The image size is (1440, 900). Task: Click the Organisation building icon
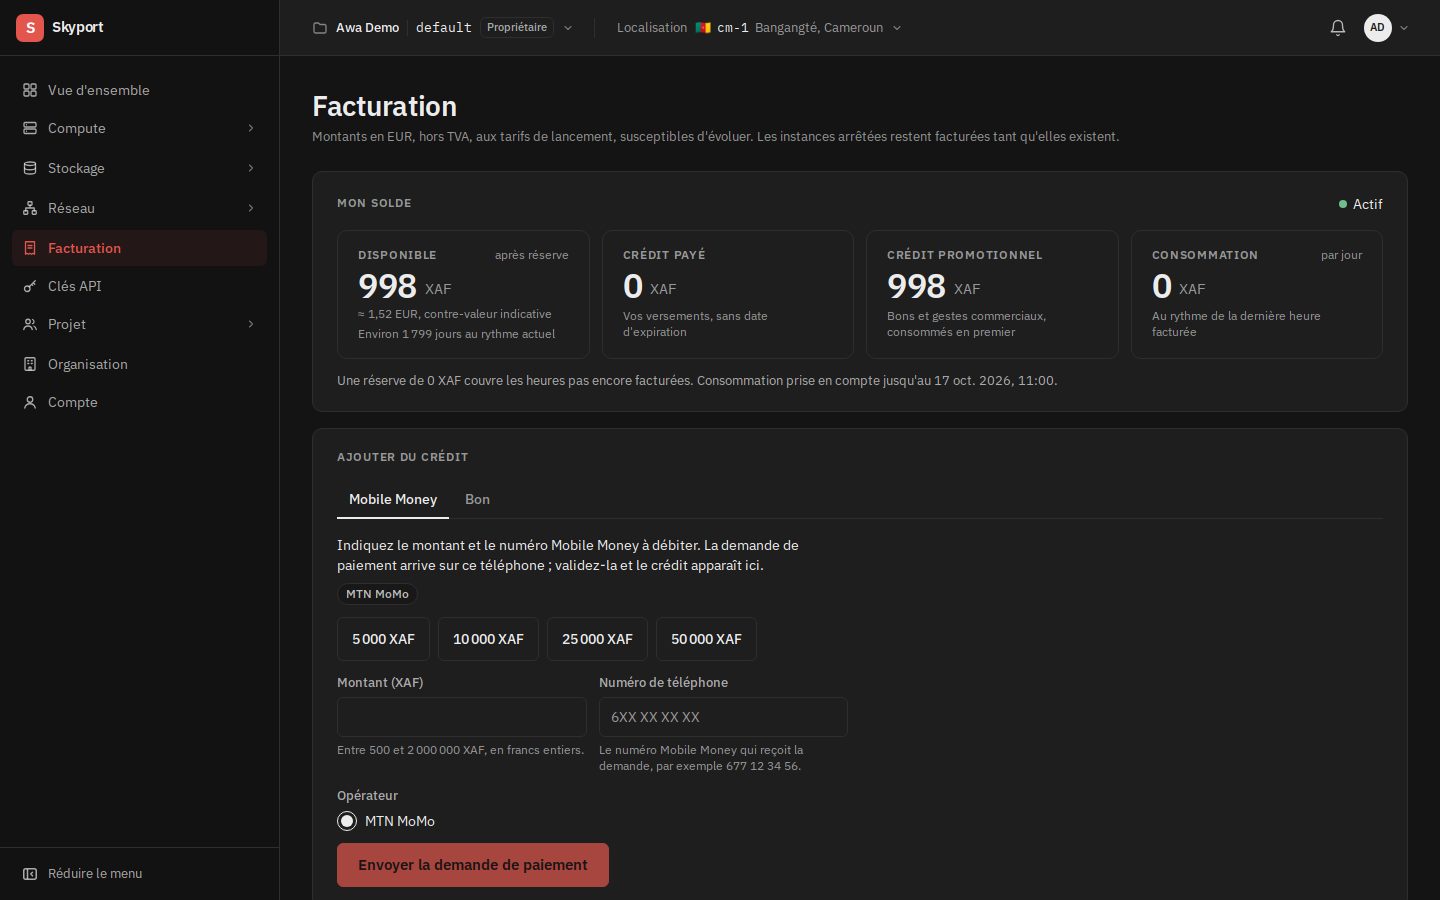(x=30, y=364)
